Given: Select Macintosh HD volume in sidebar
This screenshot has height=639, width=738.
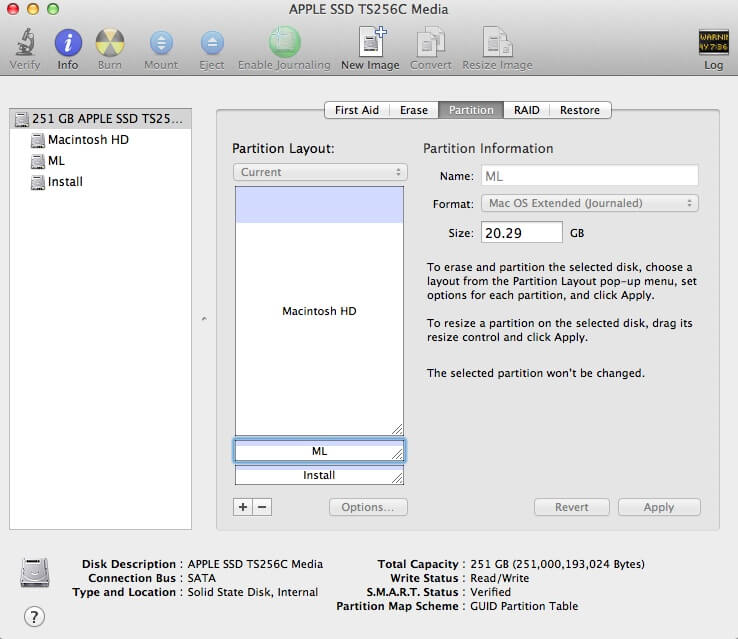Looking at the screenshot, I should pyautogui.click(x=88, y=140).
